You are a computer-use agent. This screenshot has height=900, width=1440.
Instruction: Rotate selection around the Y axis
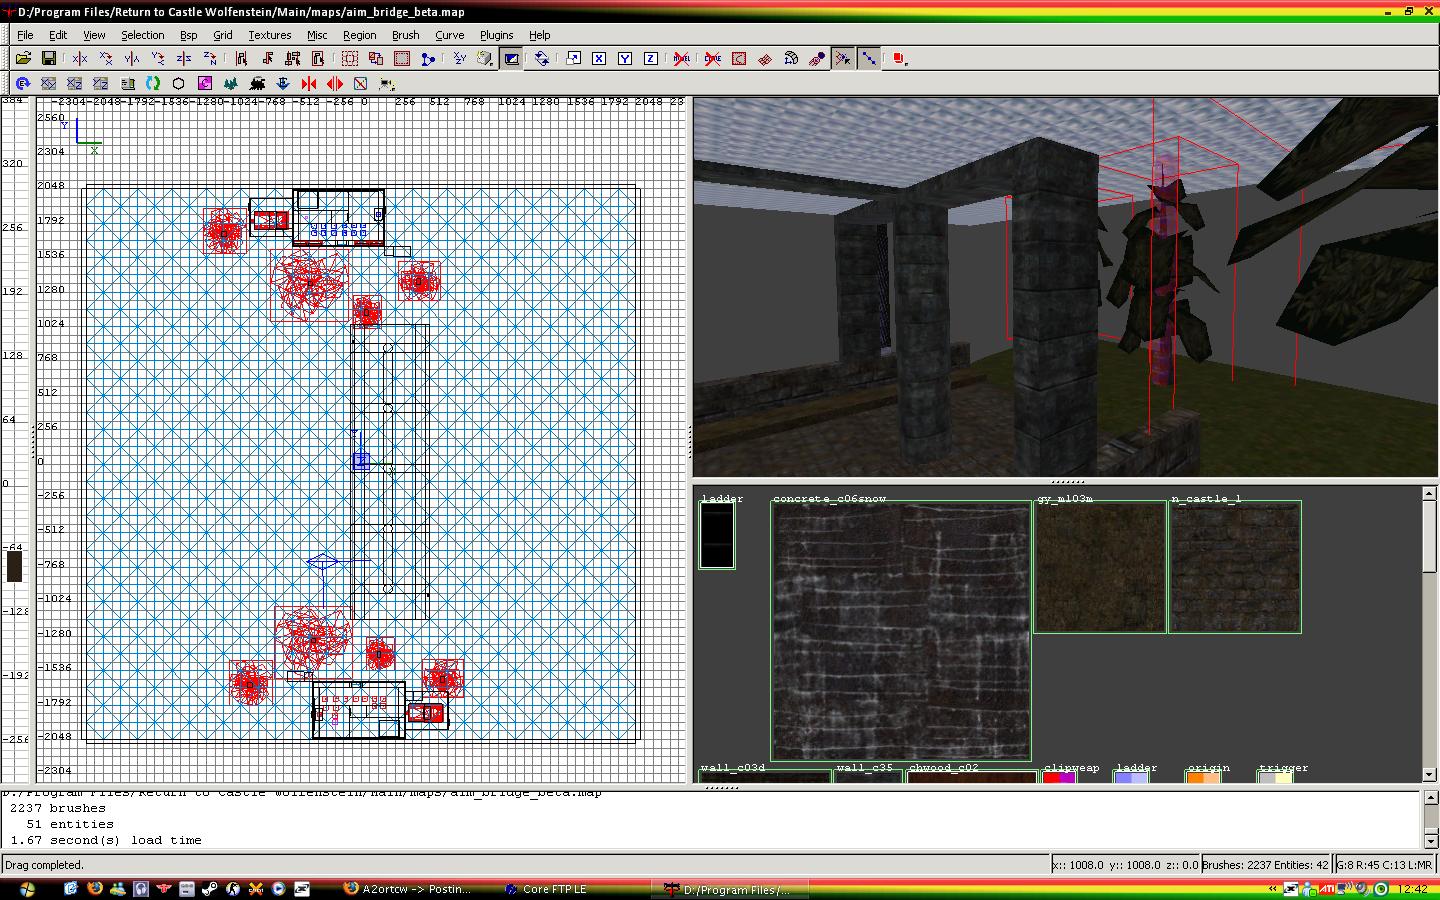pos(158,59)
